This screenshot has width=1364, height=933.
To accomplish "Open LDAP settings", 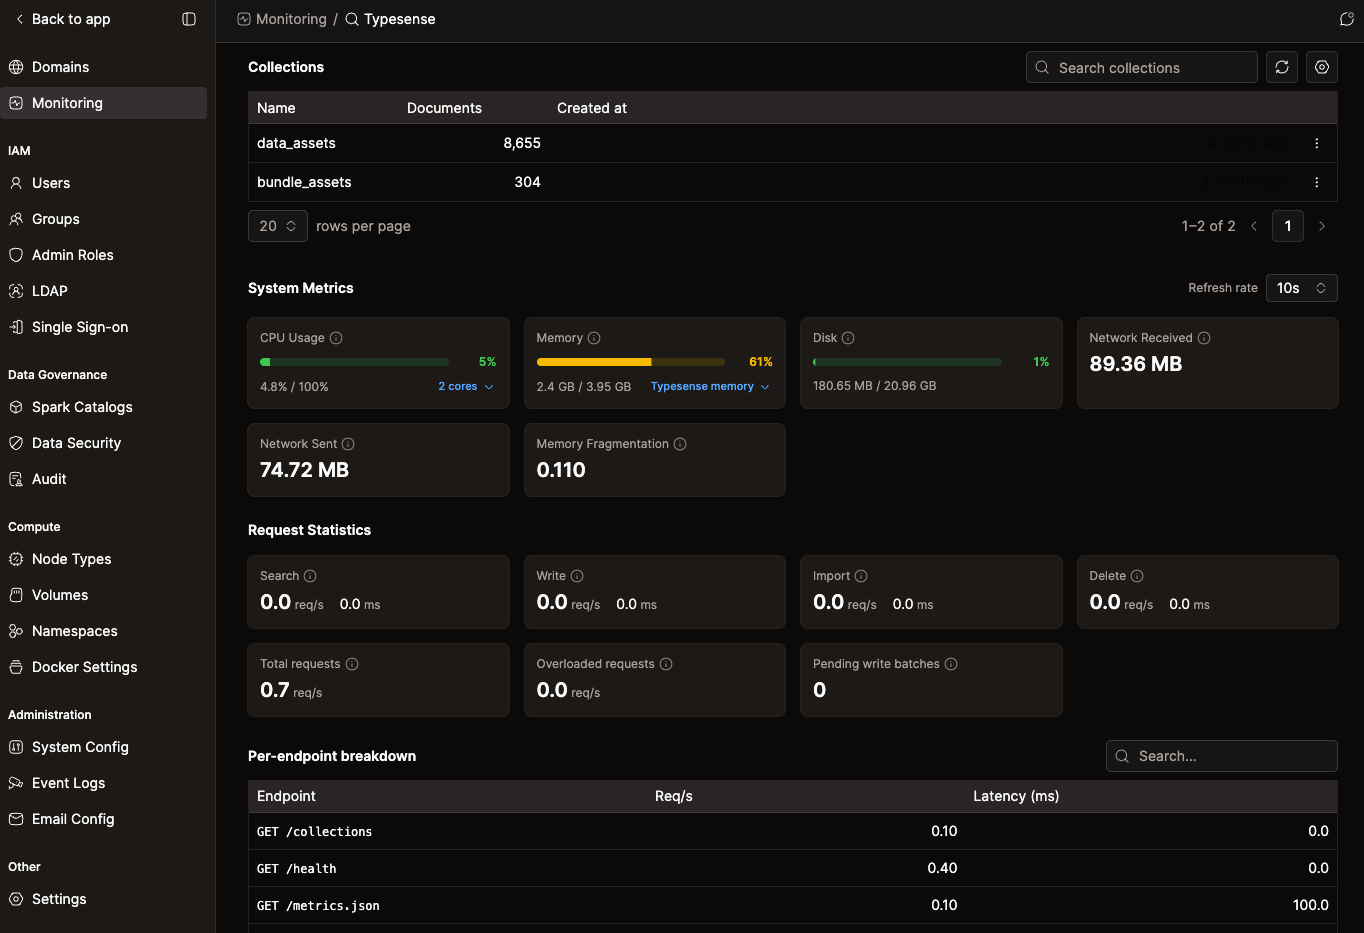I will [x=104, y=291].
